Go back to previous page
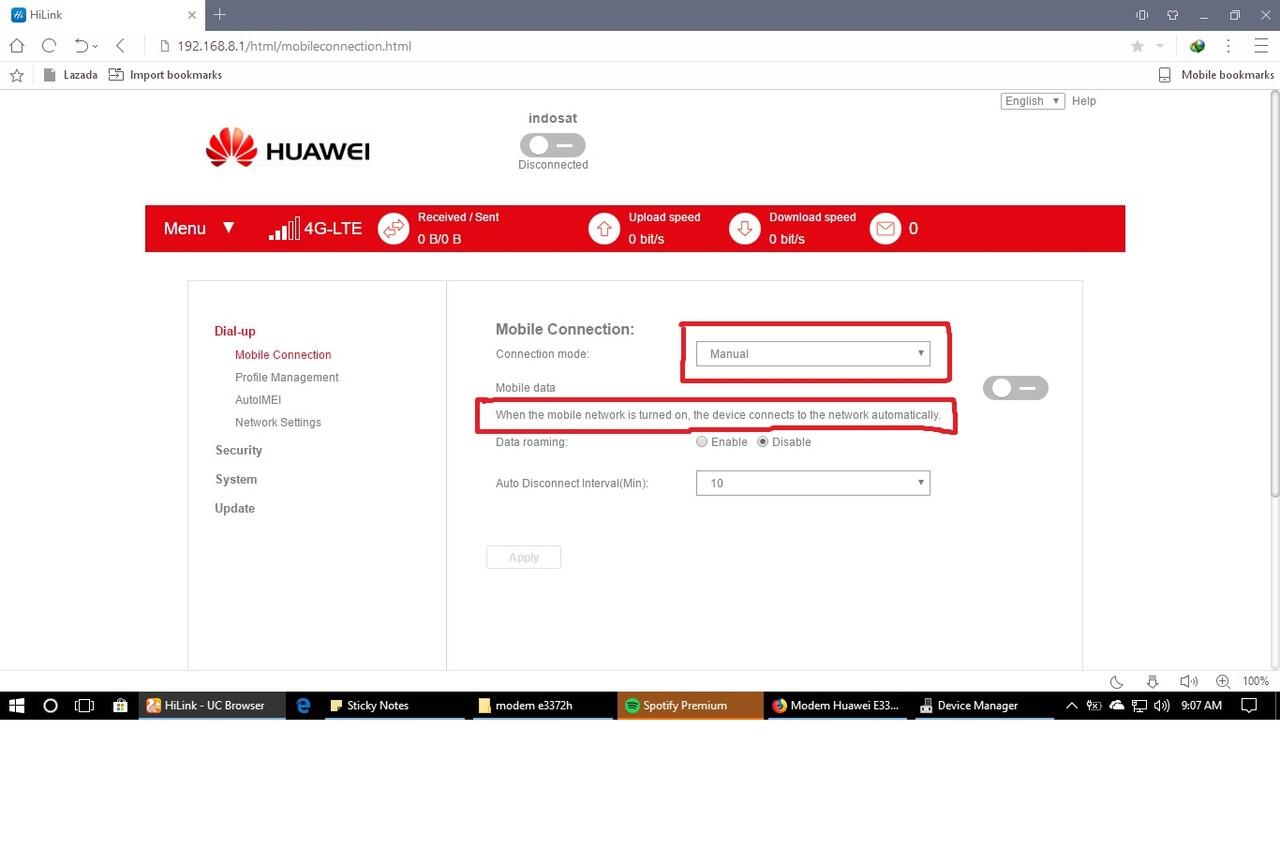 point(120,46)
